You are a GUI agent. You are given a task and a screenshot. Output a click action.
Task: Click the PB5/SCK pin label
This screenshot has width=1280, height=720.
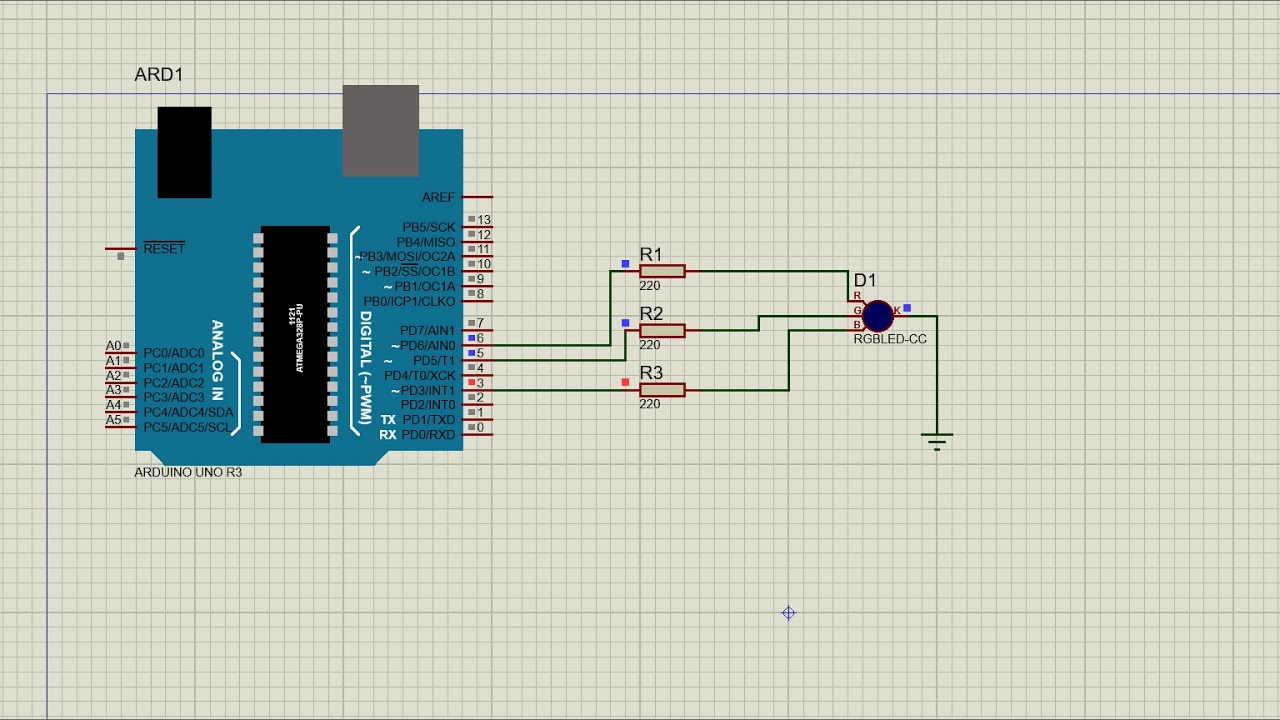pyautogui.click(x=428, y=228)
